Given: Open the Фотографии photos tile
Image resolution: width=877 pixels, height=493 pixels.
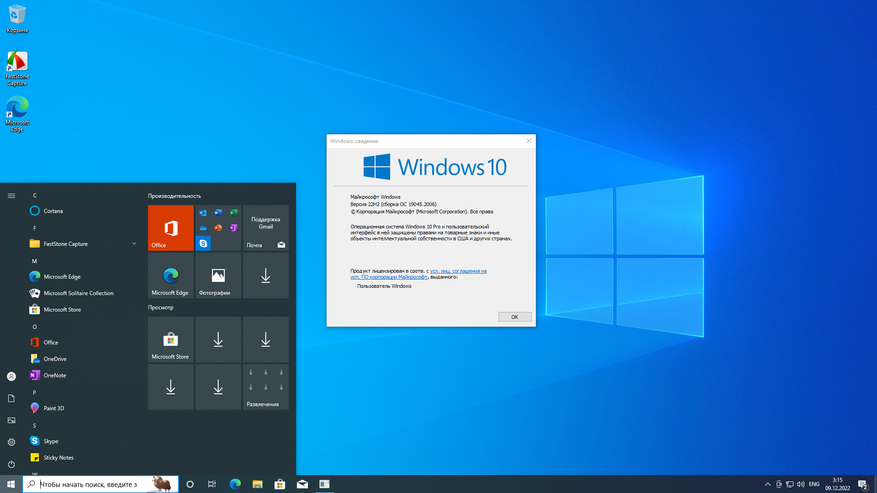Looking at the screenshot, I should [218, 275].
